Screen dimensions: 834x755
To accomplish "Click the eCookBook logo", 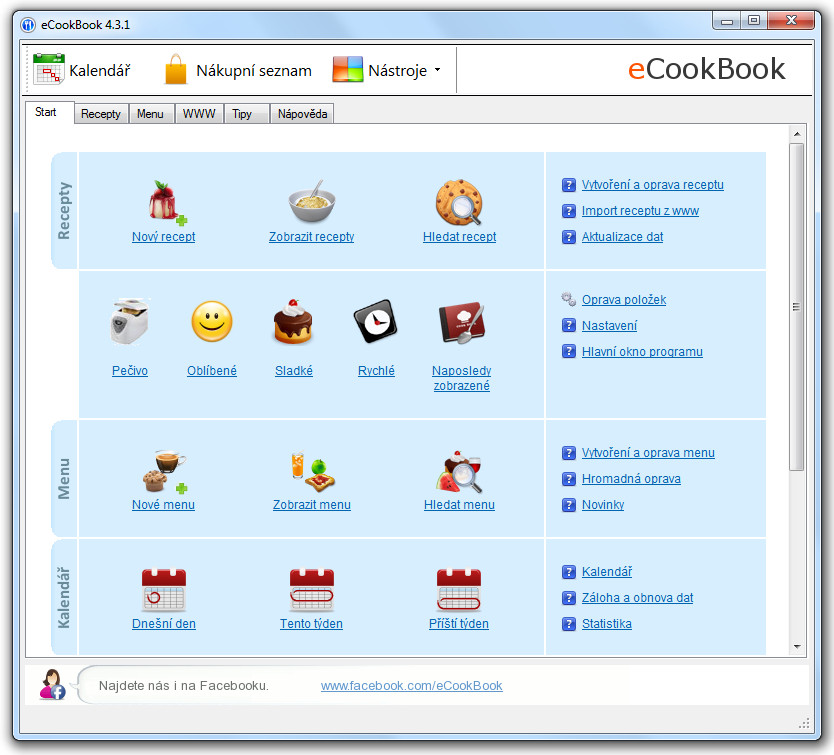I will pyautogui.click(x=706, y=69).
